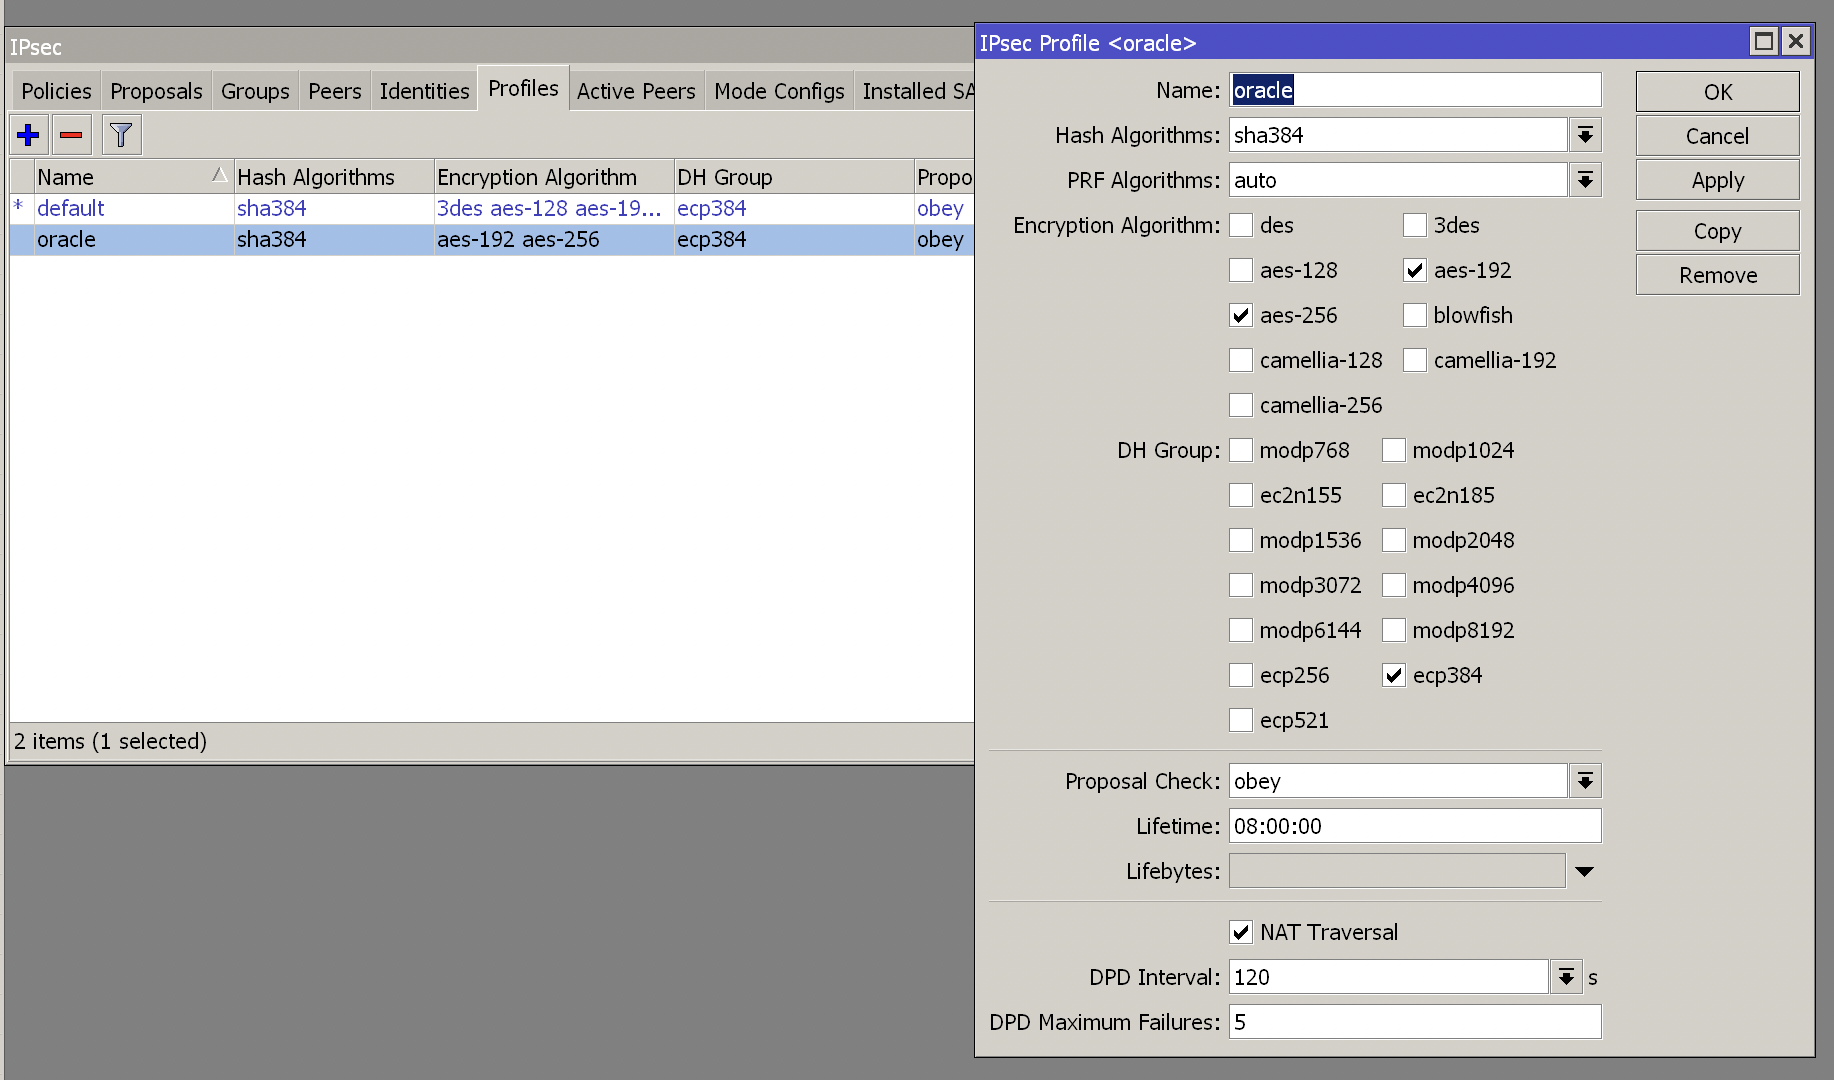Enable the modp2048 DH group

[1393, 539]
